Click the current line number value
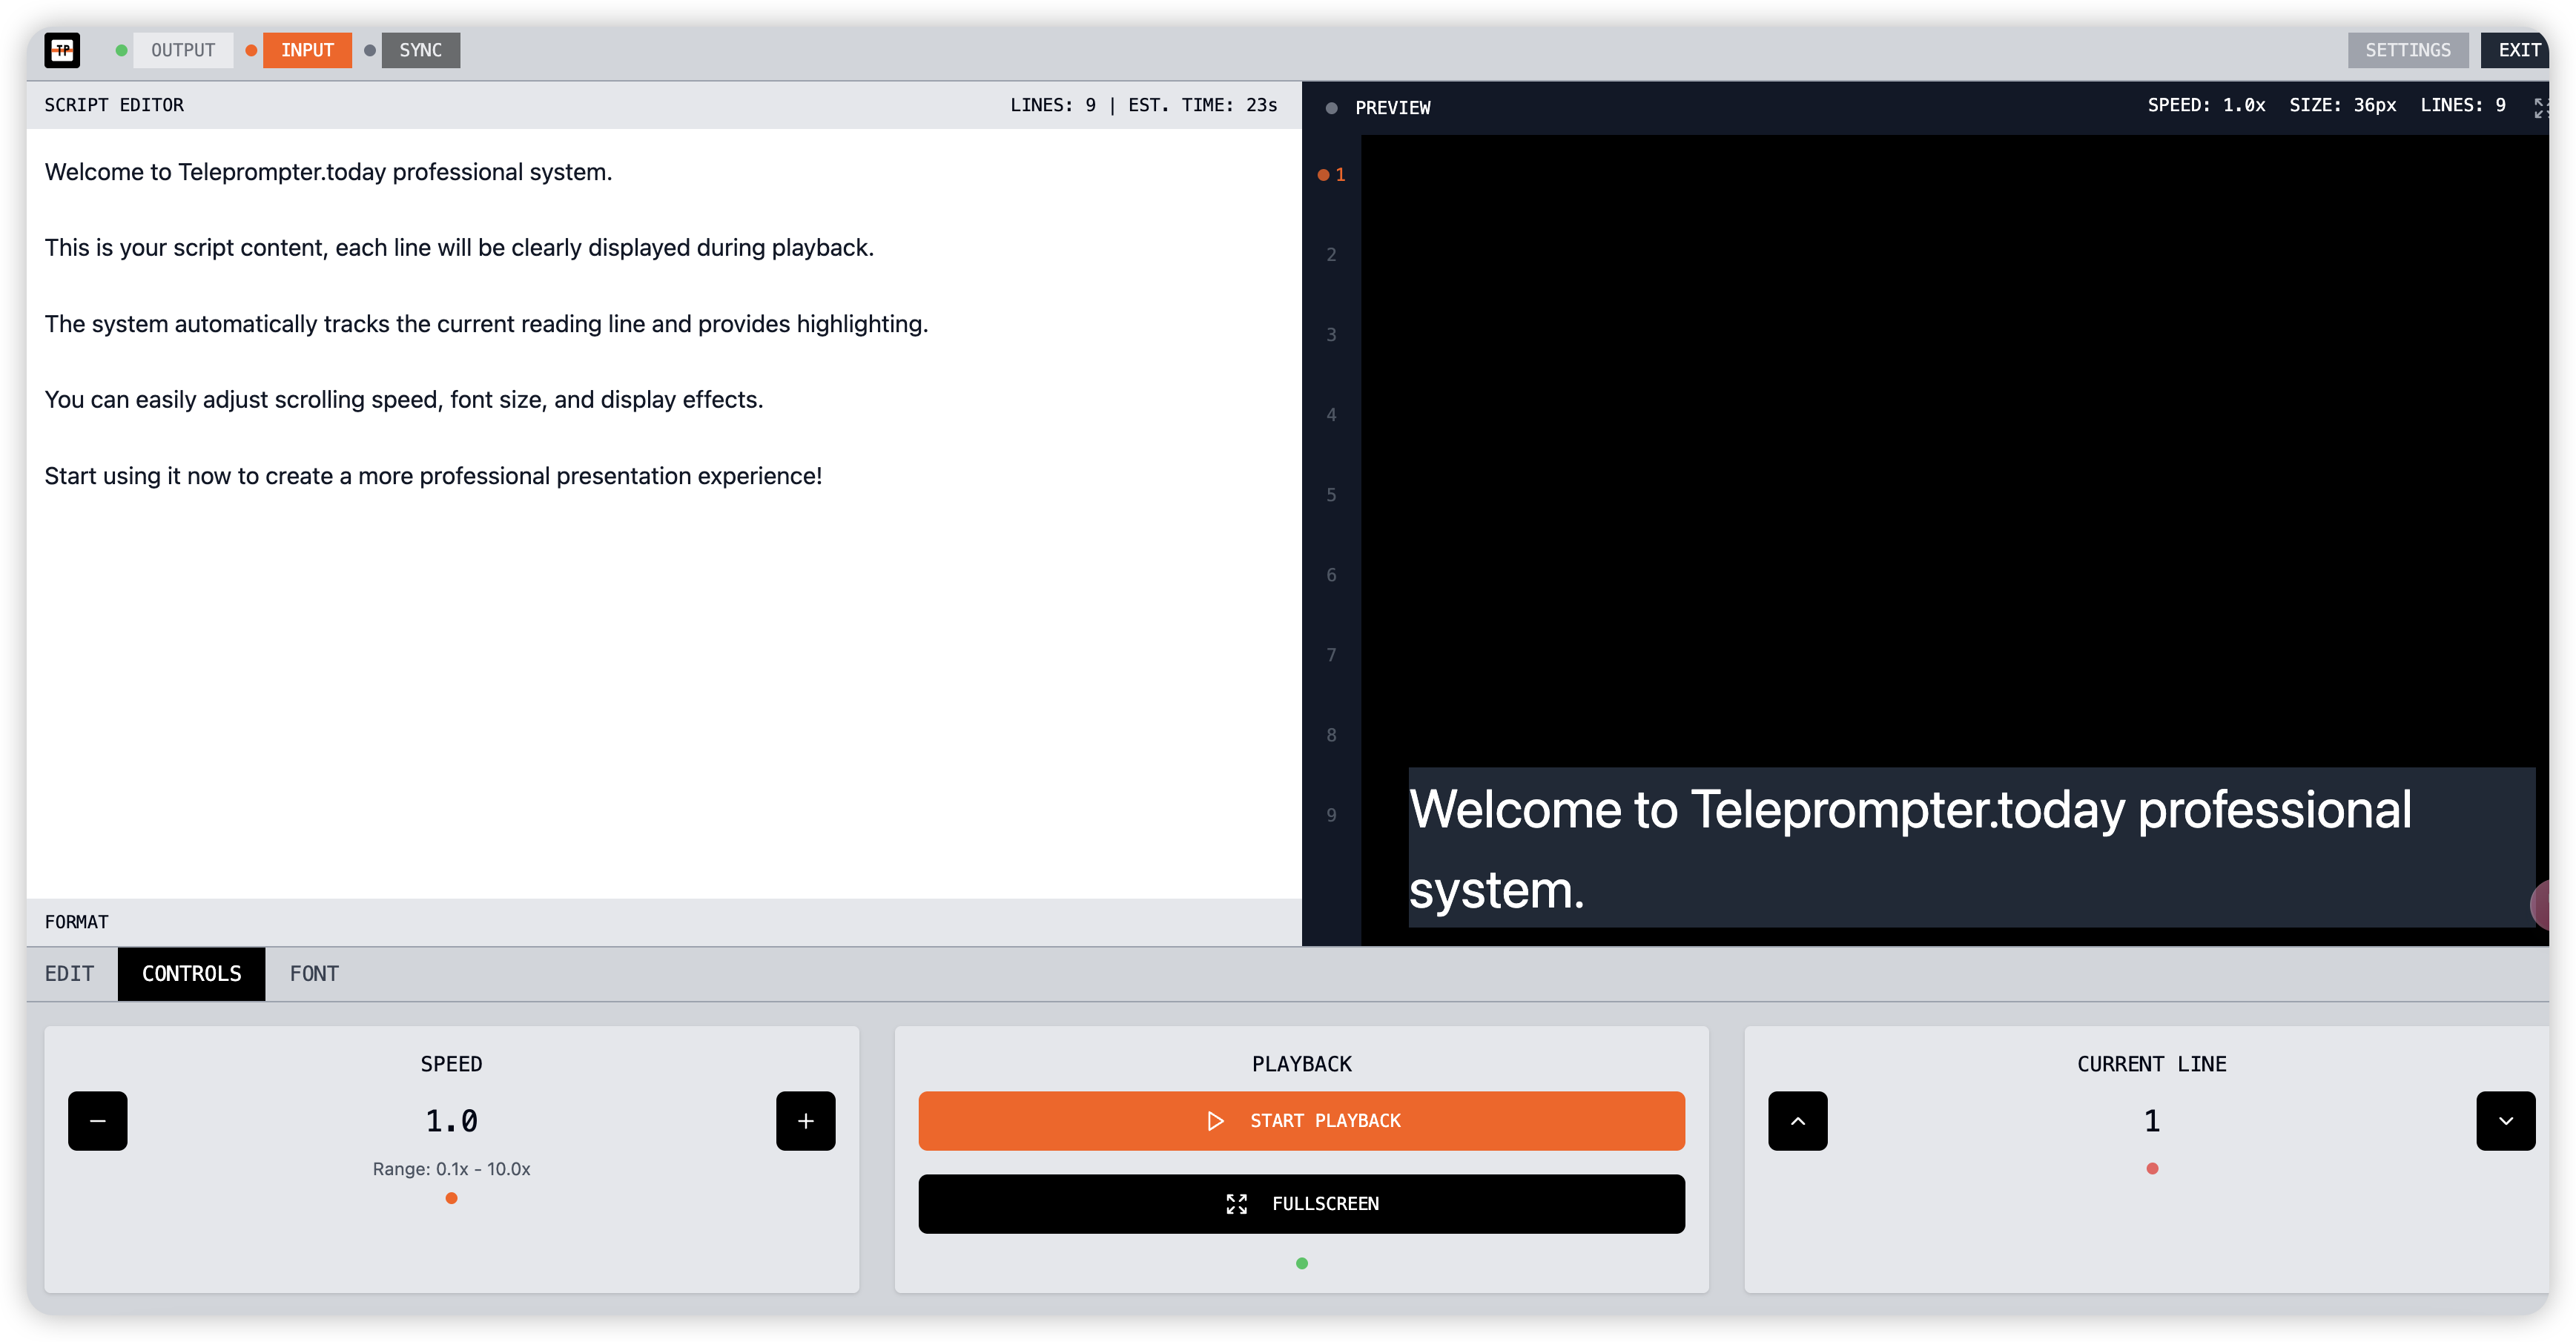 2152,1120
